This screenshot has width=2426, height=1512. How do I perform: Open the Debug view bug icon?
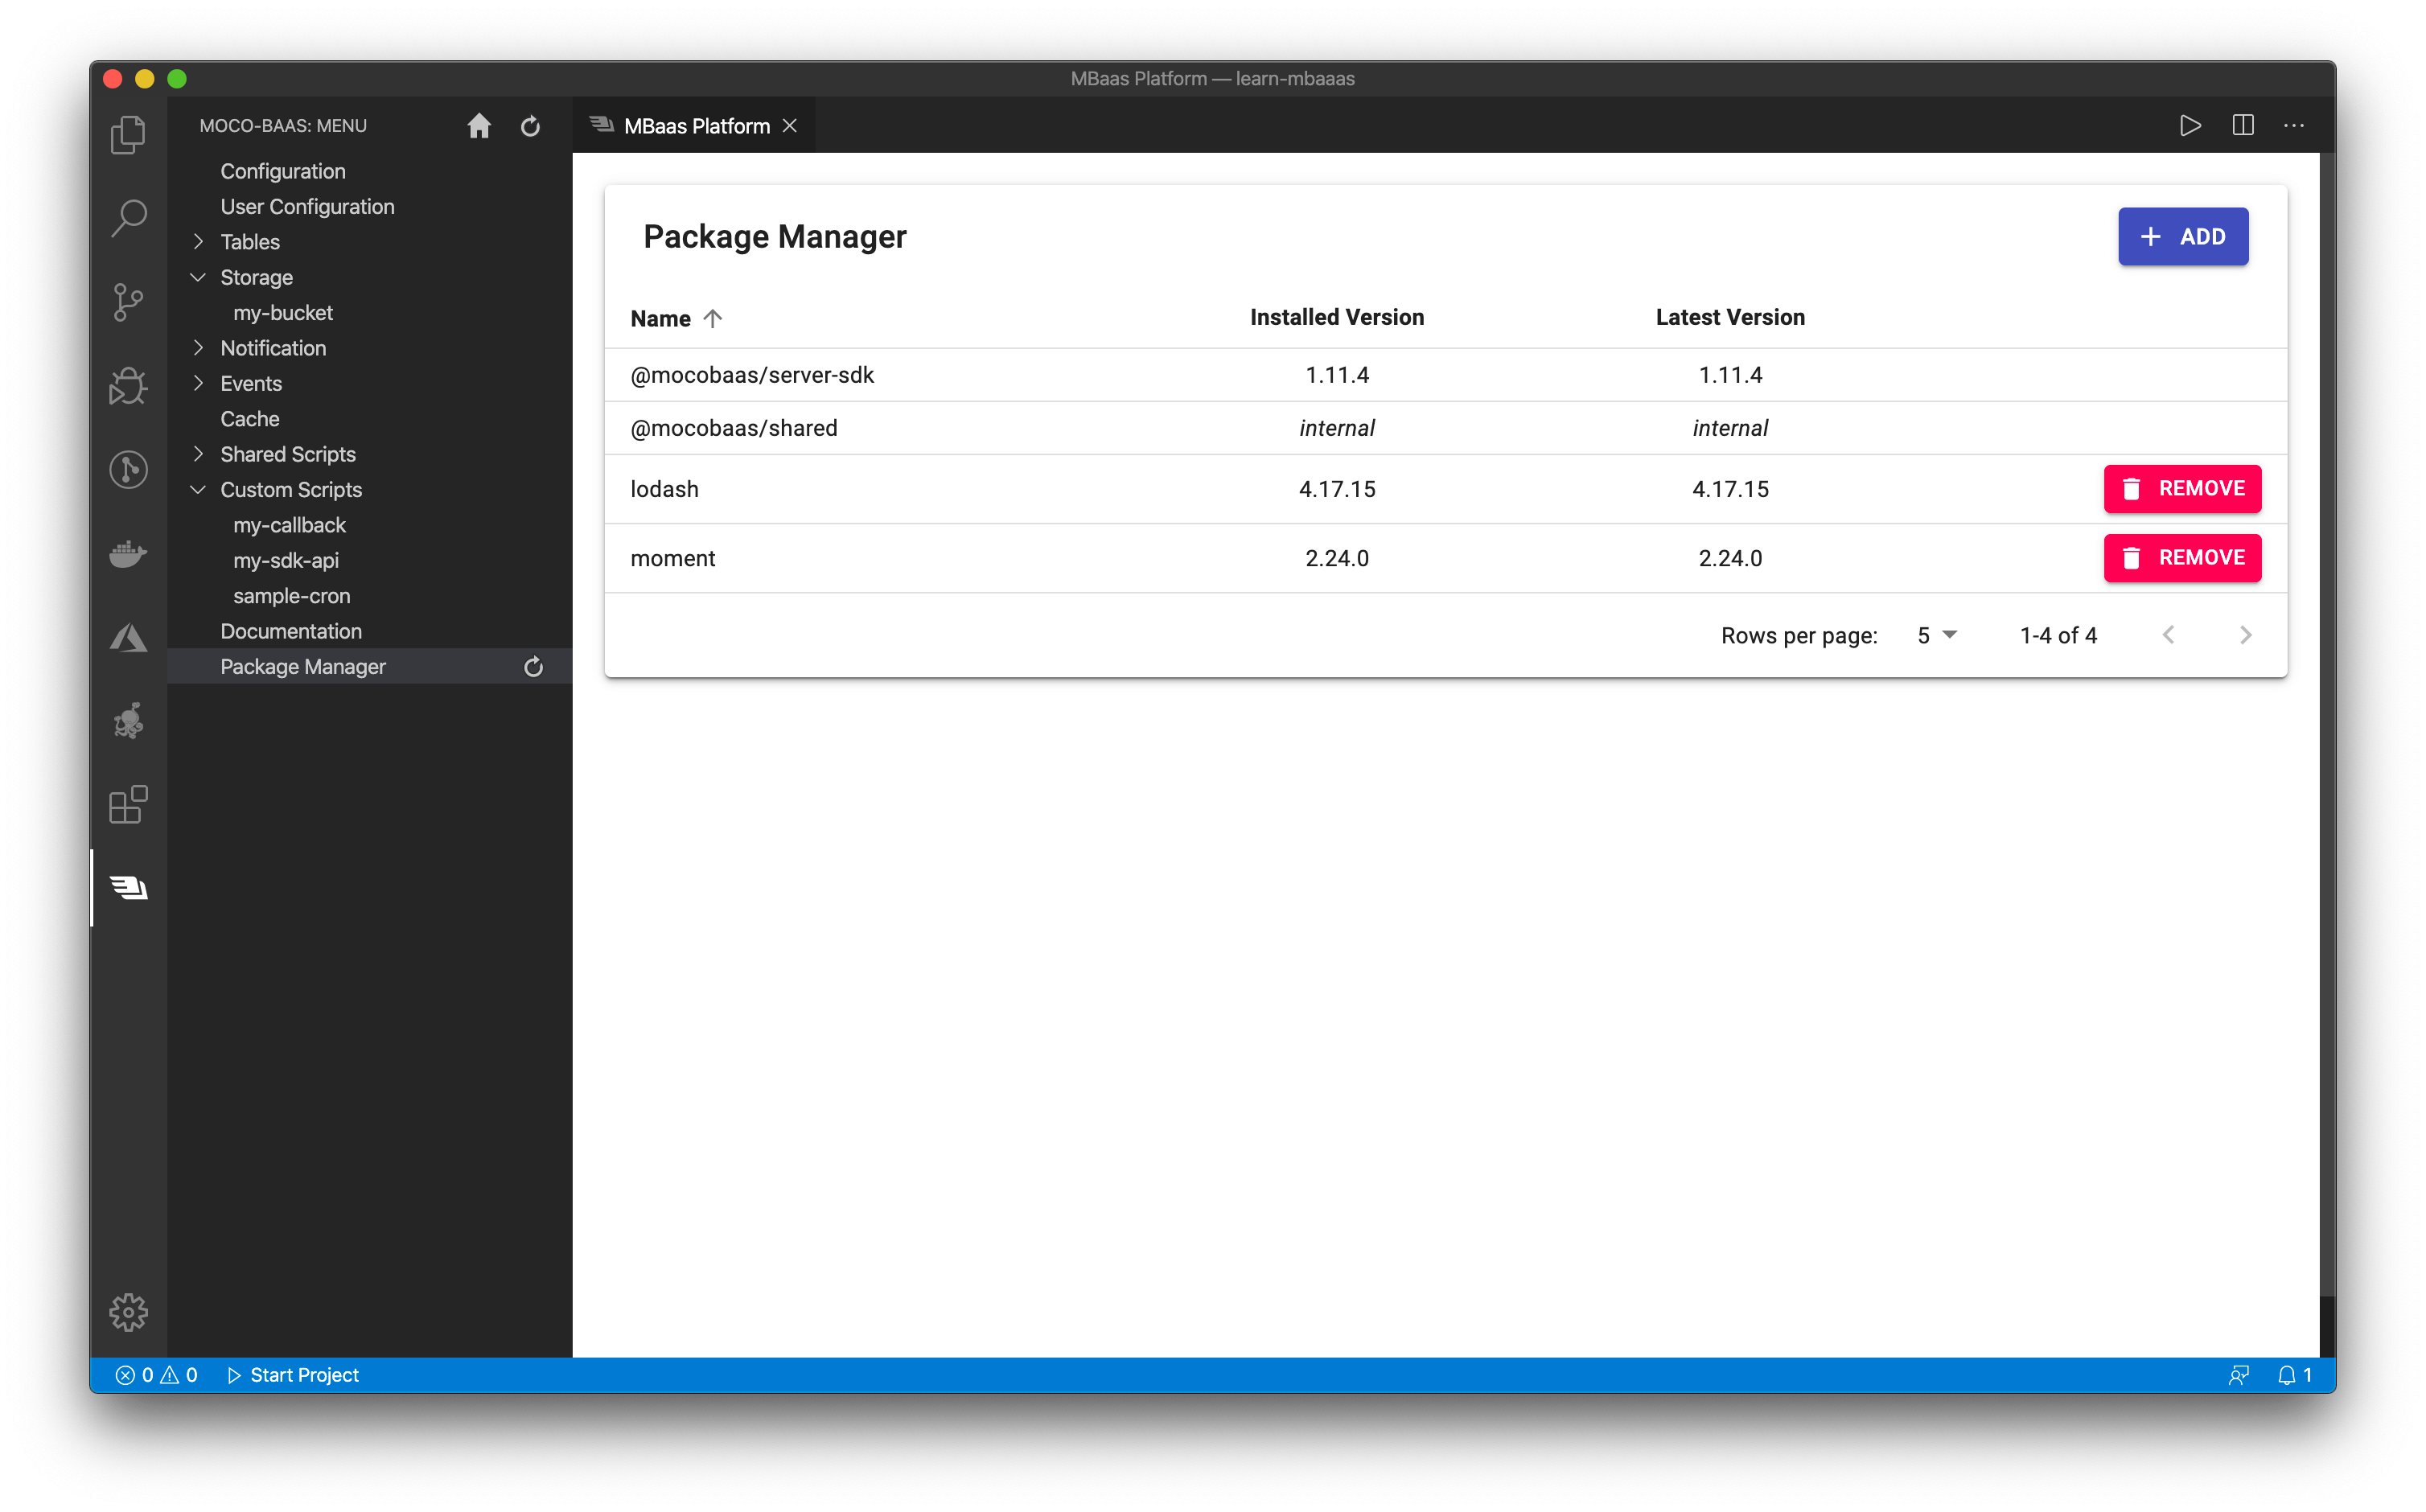(128, 385)
